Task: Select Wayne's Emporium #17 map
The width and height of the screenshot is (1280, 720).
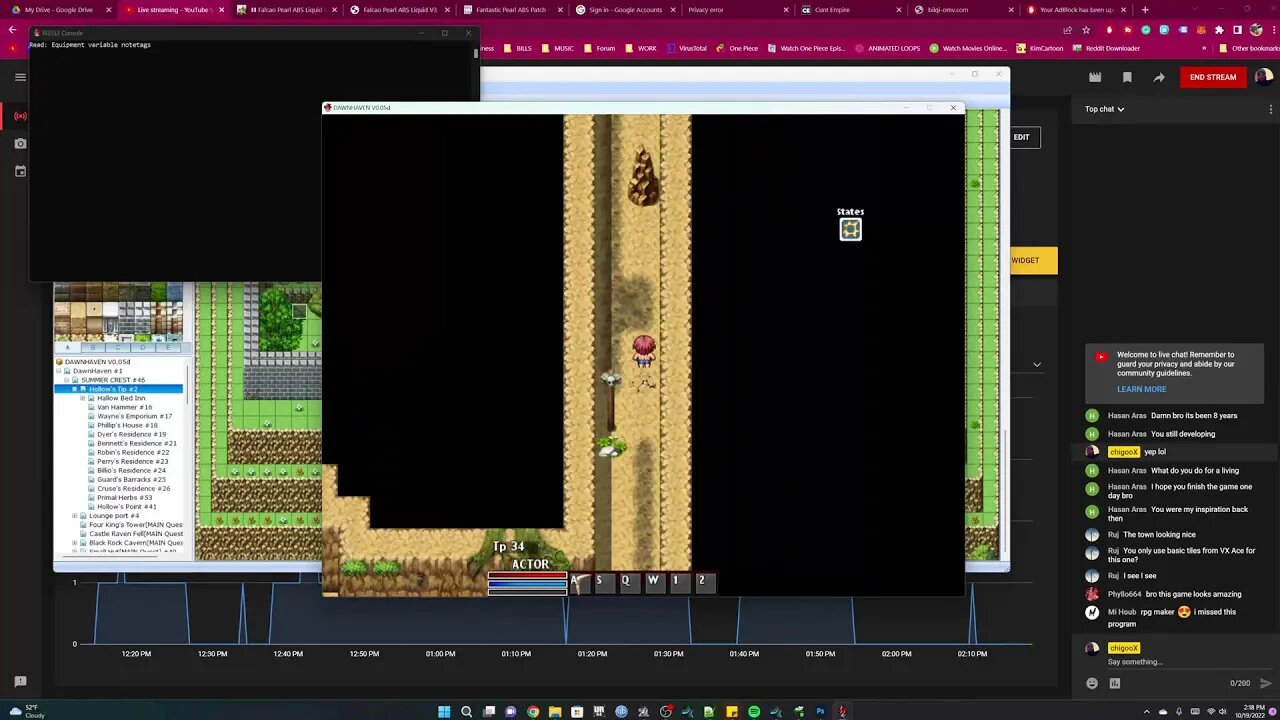Action: click(x=134, y=416)
